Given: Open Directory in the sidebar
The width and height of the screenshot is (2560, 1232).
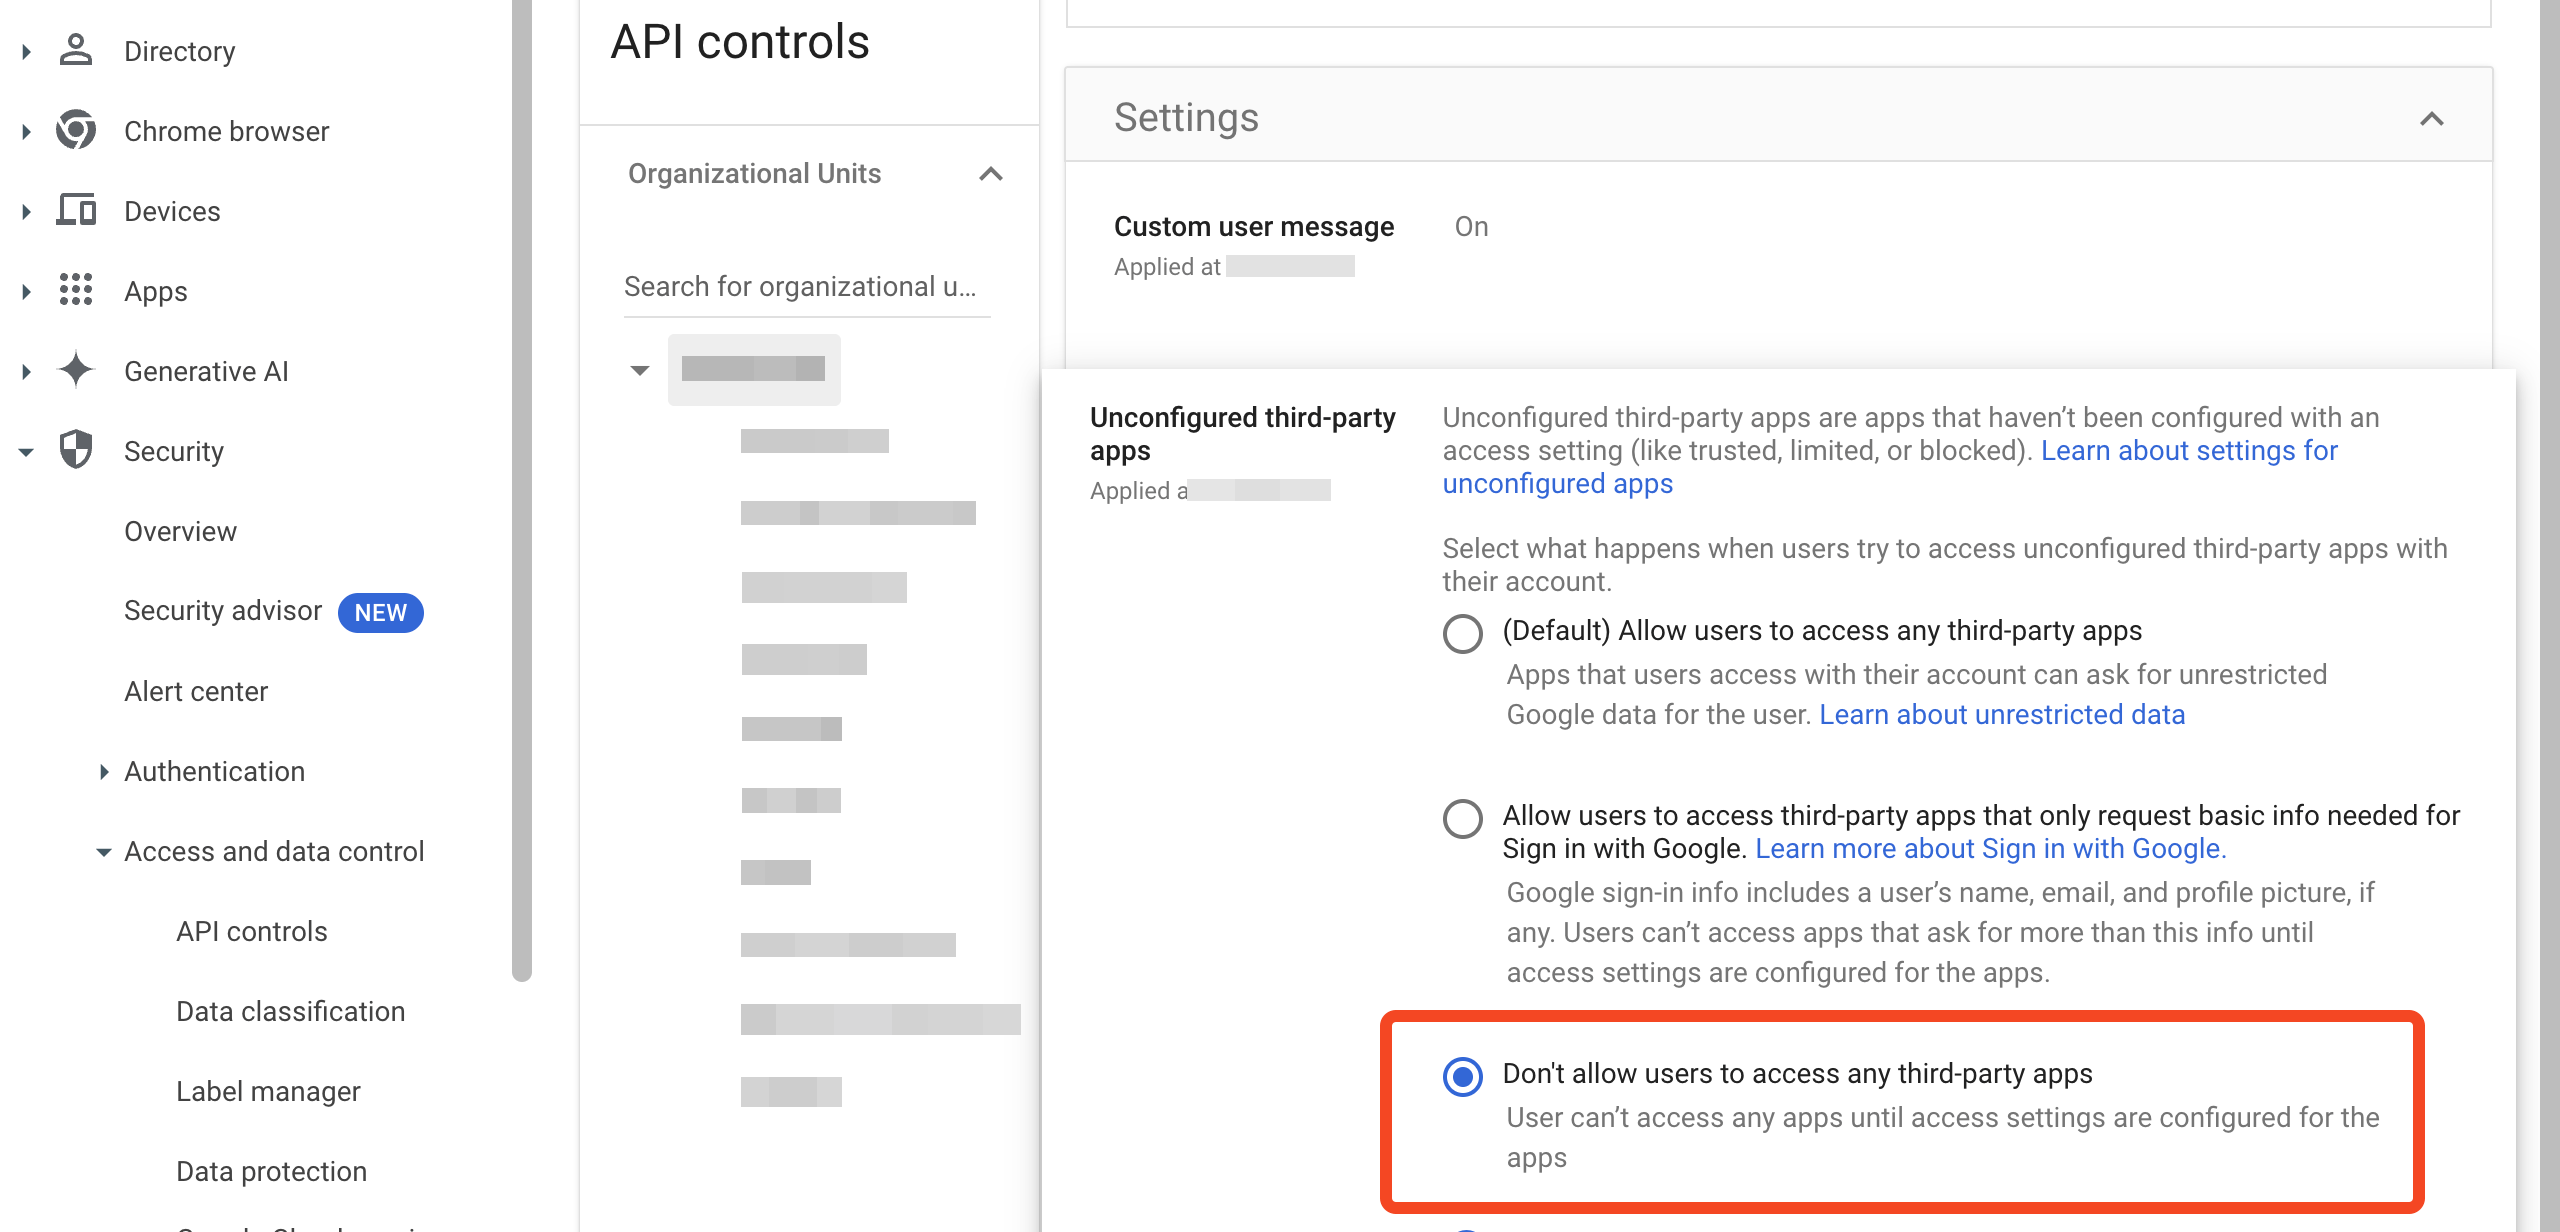Looking at the screenshot, I should click(x=180, y=51).
